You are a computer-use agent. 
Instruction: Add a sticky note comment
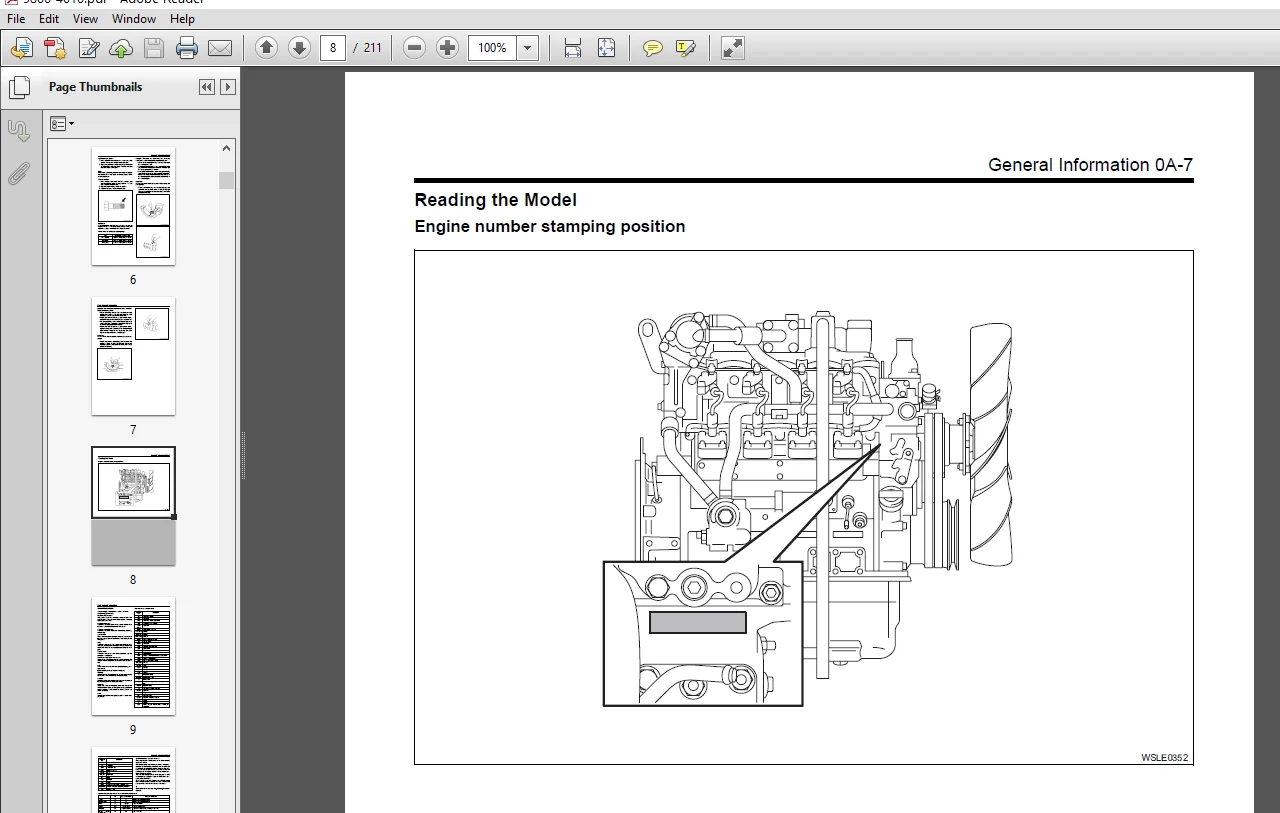(x=653, y=48)
